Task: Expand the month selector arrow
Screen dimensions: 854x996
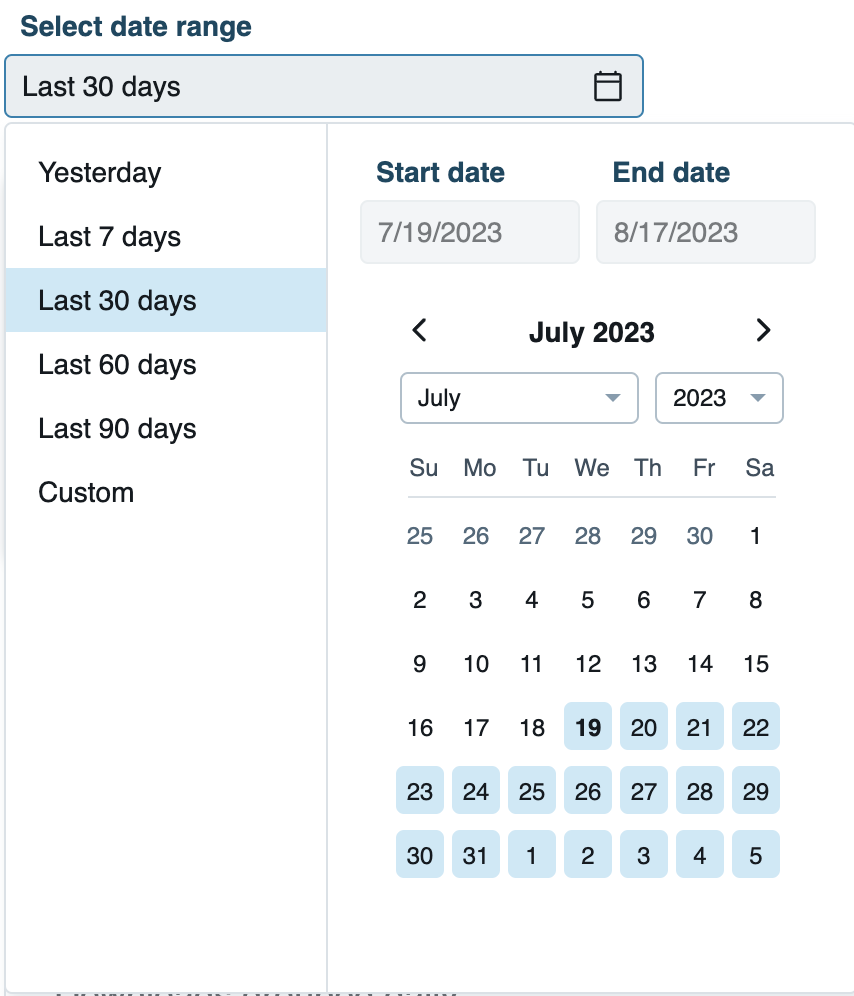Action: click(612, 398)
